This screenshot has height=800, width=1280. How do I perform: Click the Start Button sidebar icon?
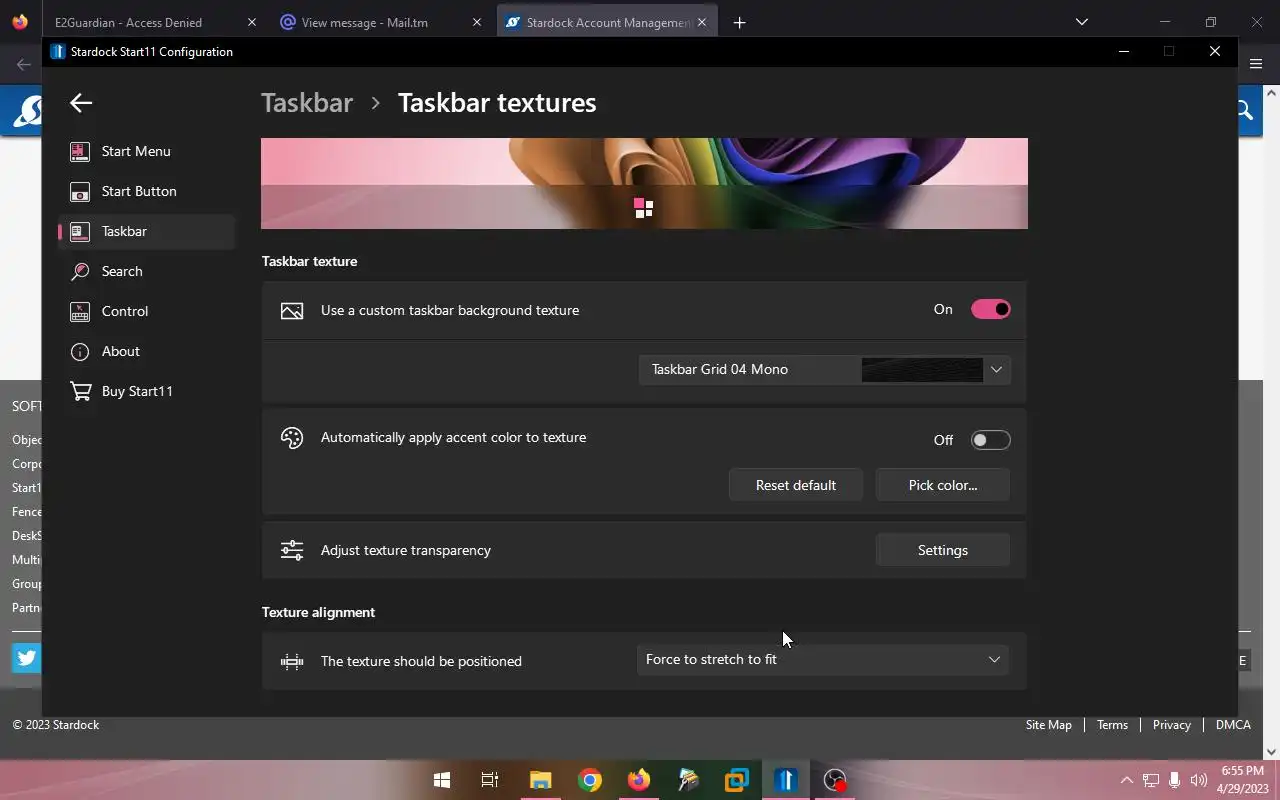(x=80, y=191)
